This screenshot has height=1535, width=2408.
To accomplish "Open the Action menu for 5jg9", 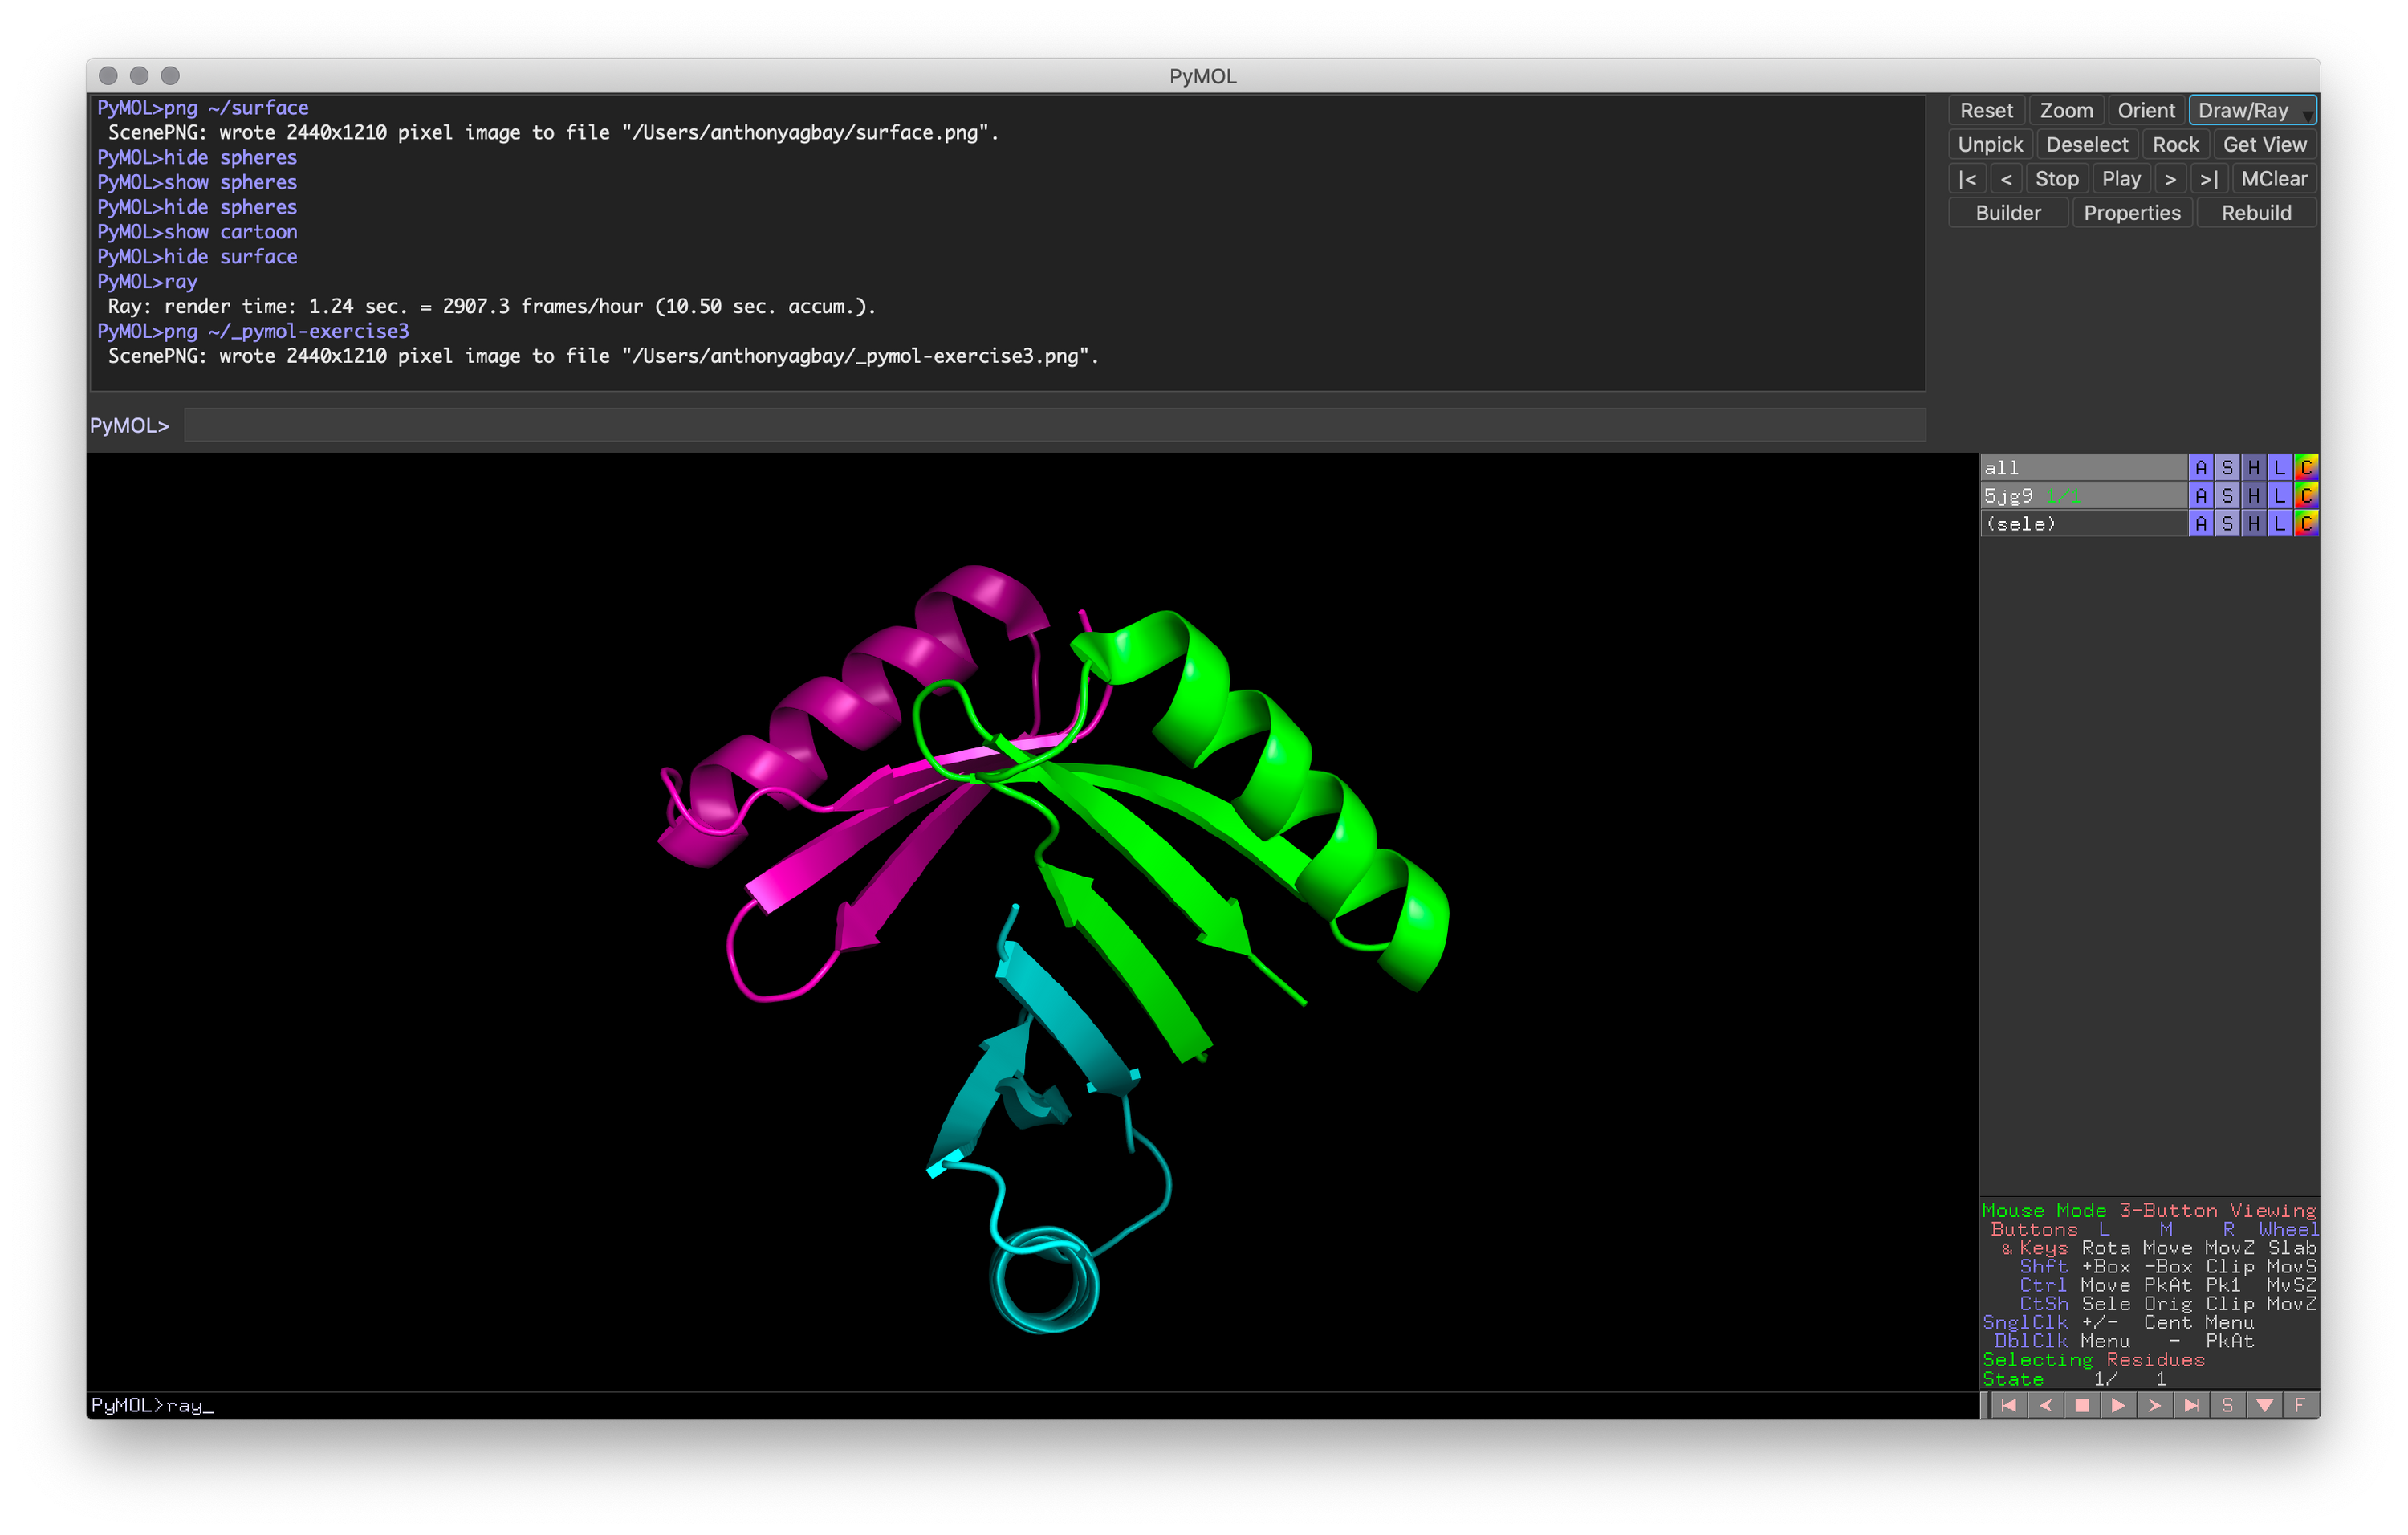I will (2201, 495).
